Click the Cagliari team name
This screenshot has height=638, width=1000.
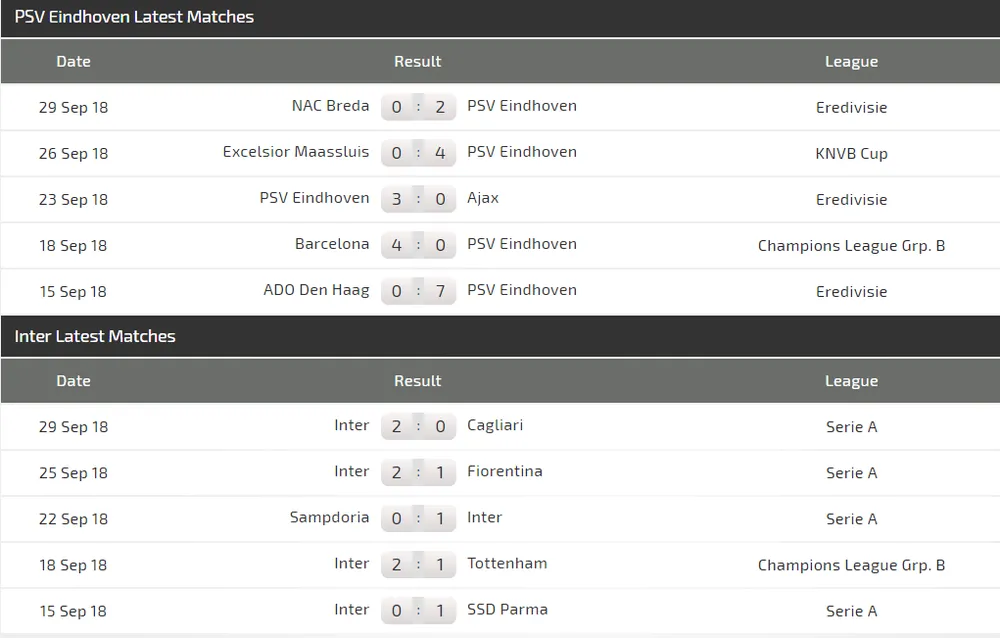click(x=495, y=425)
